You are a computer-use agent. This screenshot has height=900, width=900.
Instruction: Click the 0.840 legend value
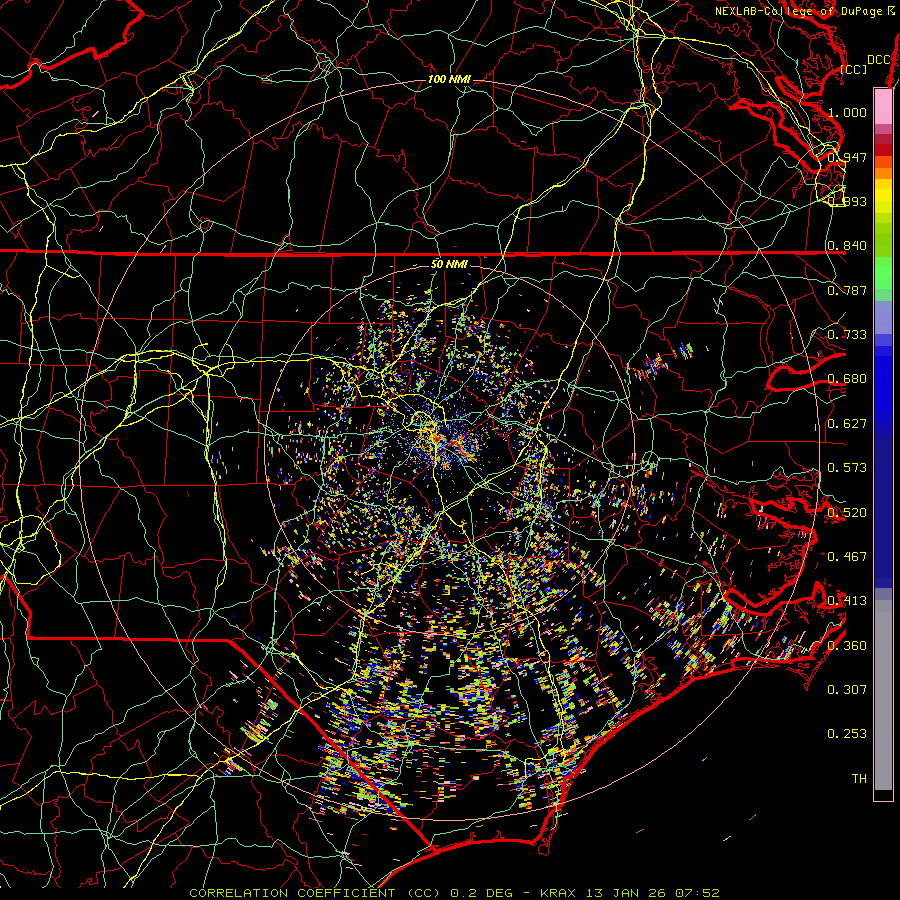(x=847, y=246)
